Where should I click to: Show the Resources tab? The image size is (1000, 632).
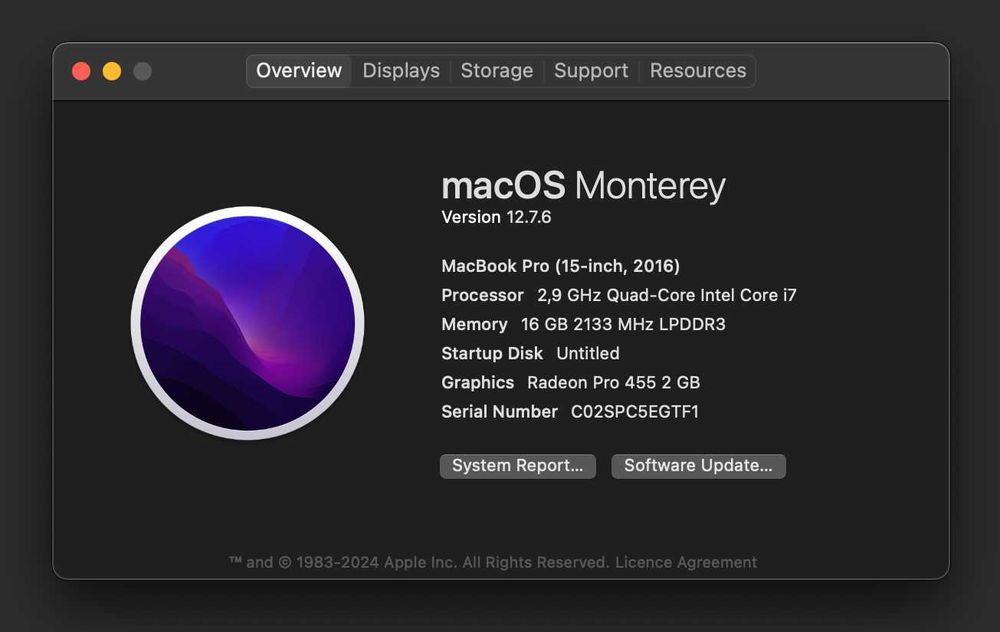[x=698, y=71]
